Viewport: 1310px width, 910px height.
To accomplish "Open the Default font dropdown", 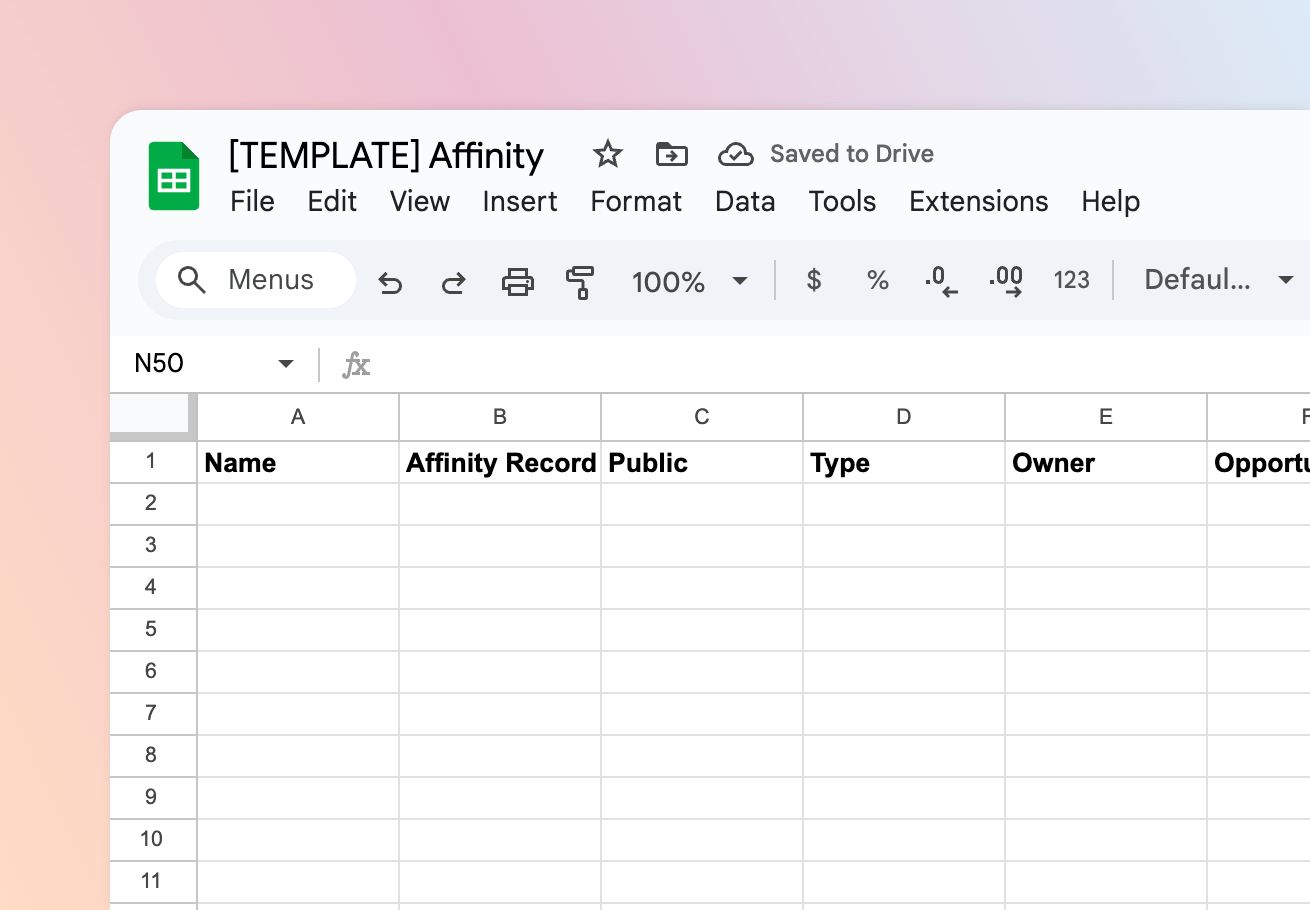I will (x=1219, y=280).
